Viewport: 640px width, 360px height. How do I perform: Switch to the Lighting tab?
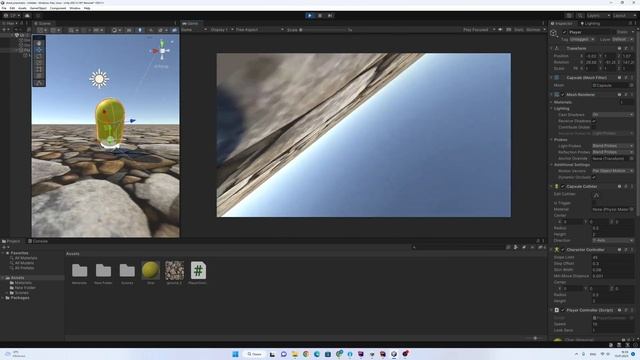click(x=590, y=24)
